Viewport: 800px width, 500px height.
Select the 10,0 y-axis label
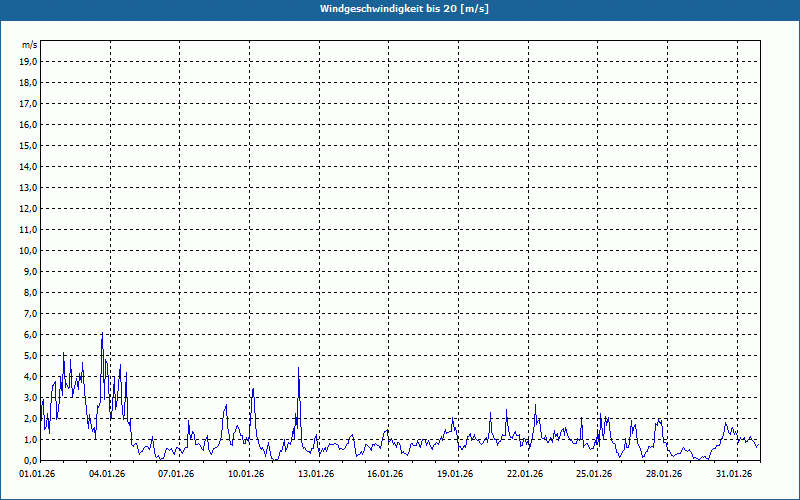coord(29,251)
